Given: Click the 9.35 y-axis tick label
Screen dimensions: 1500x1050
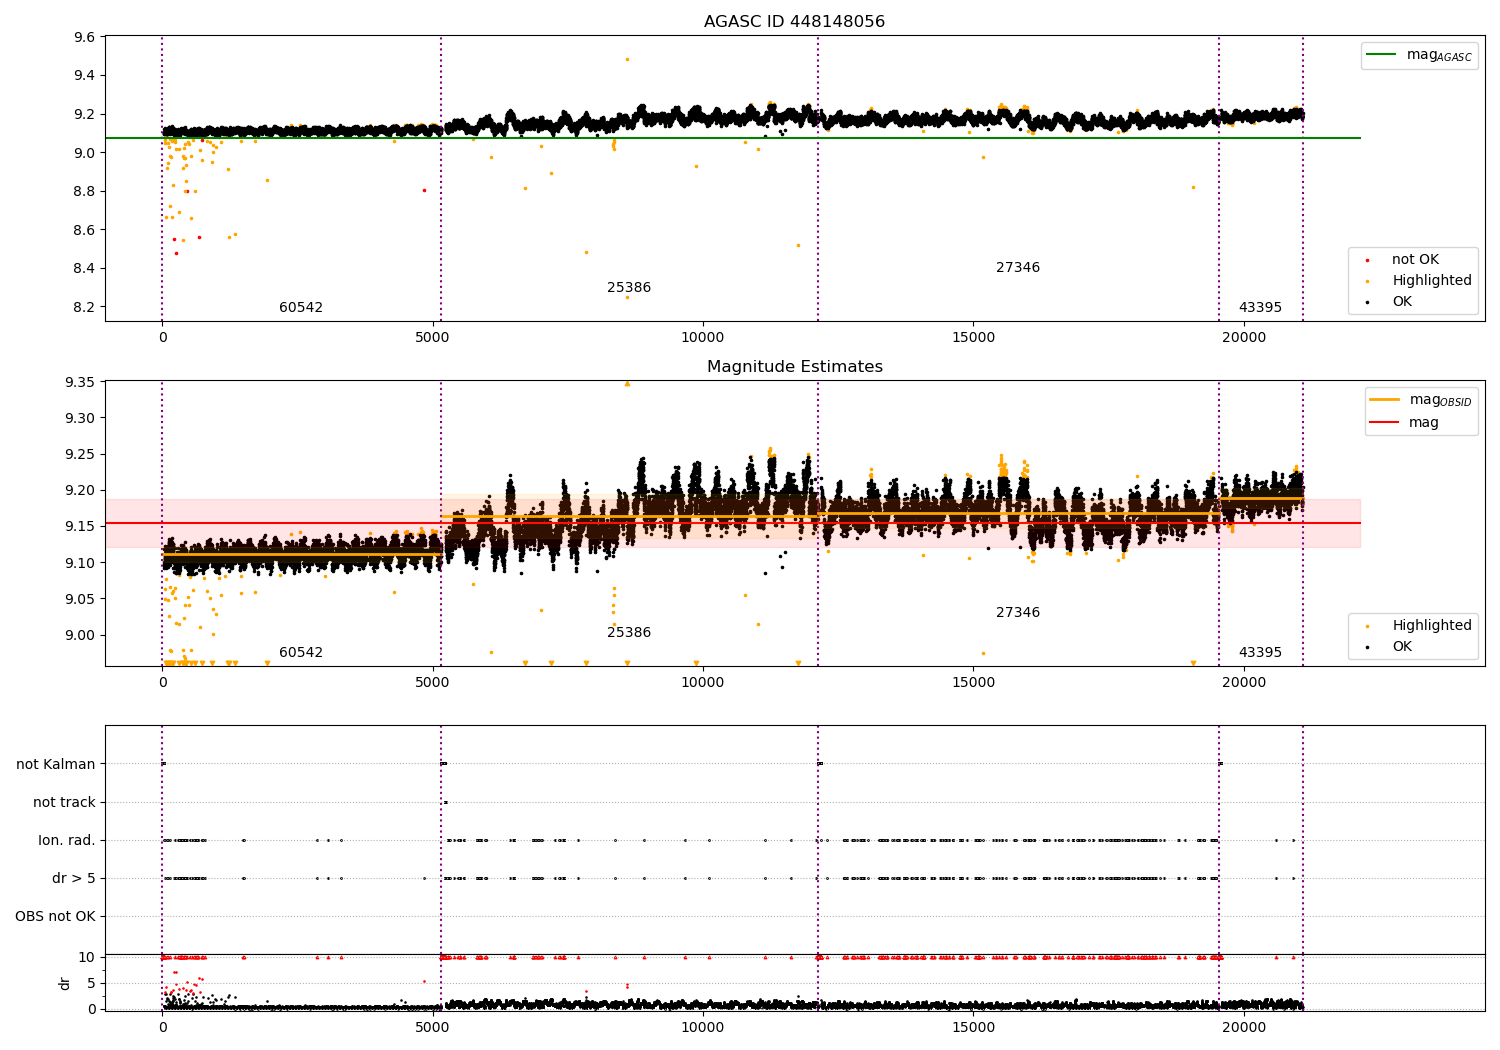Looking at the screenshot, I should point(80,383).
